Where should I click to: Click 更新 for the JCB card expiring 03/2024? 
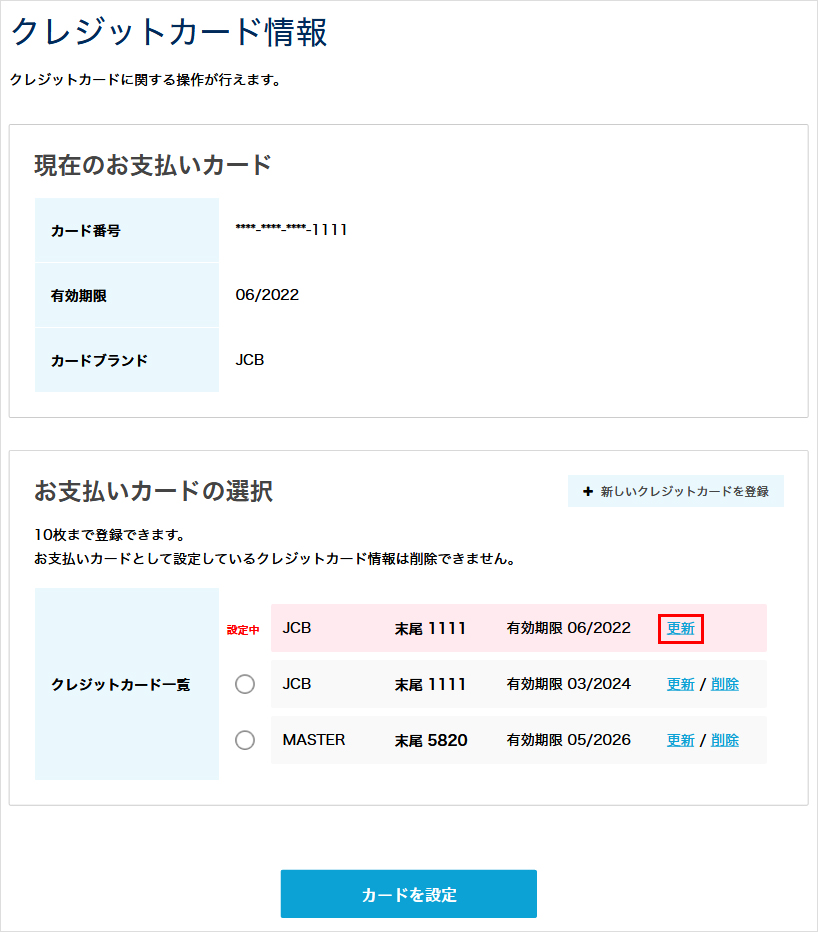[x=680, y=684]
